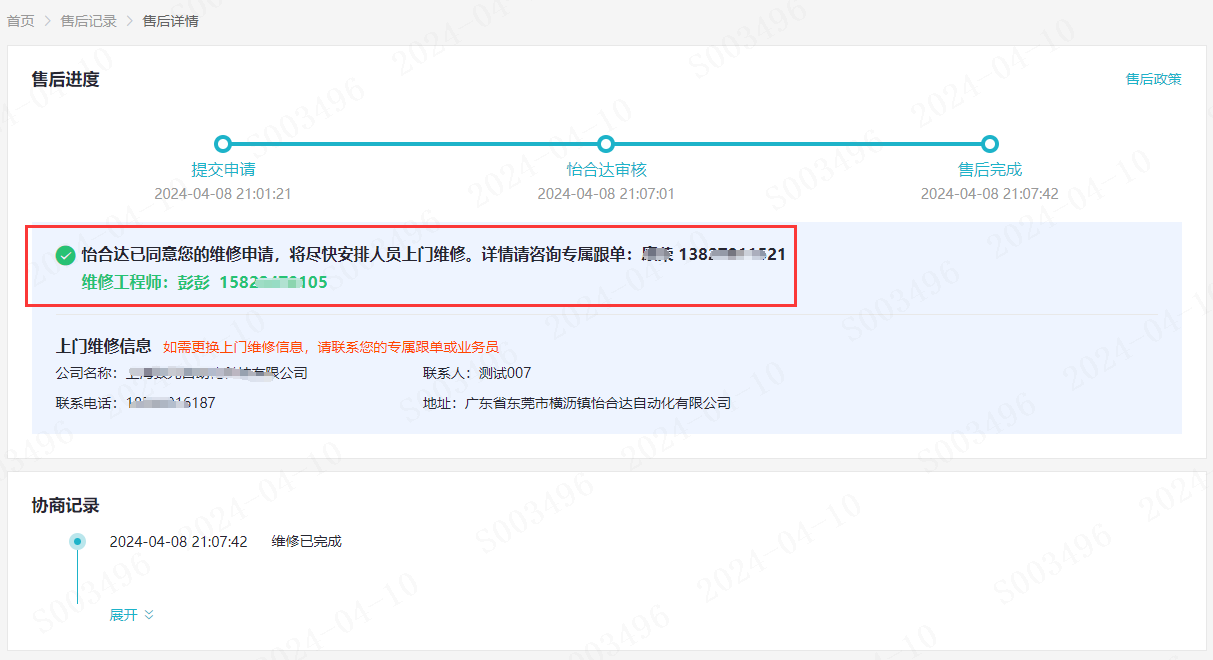1213x660 pixels.
Task: Click the 售后进度 section heading
Action: click(66, 79)
